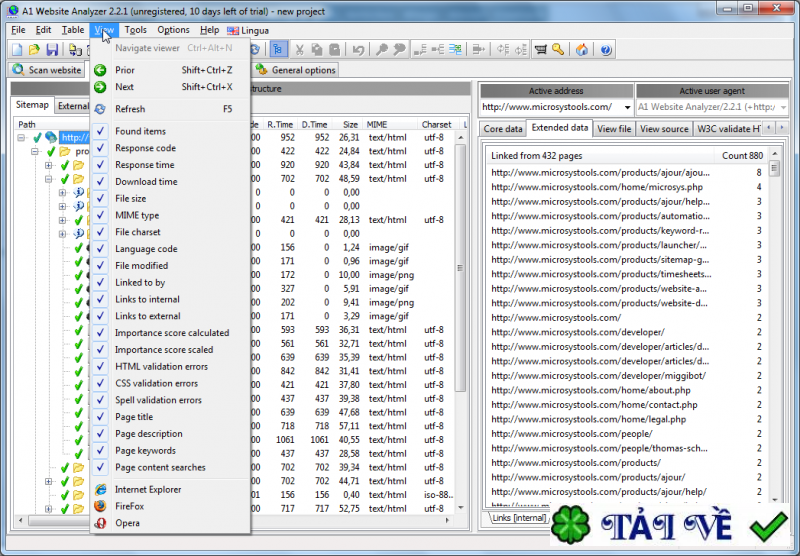Disable the Page title column
Viewport: 800px width, 556px height.
click(x=101, y=417)
